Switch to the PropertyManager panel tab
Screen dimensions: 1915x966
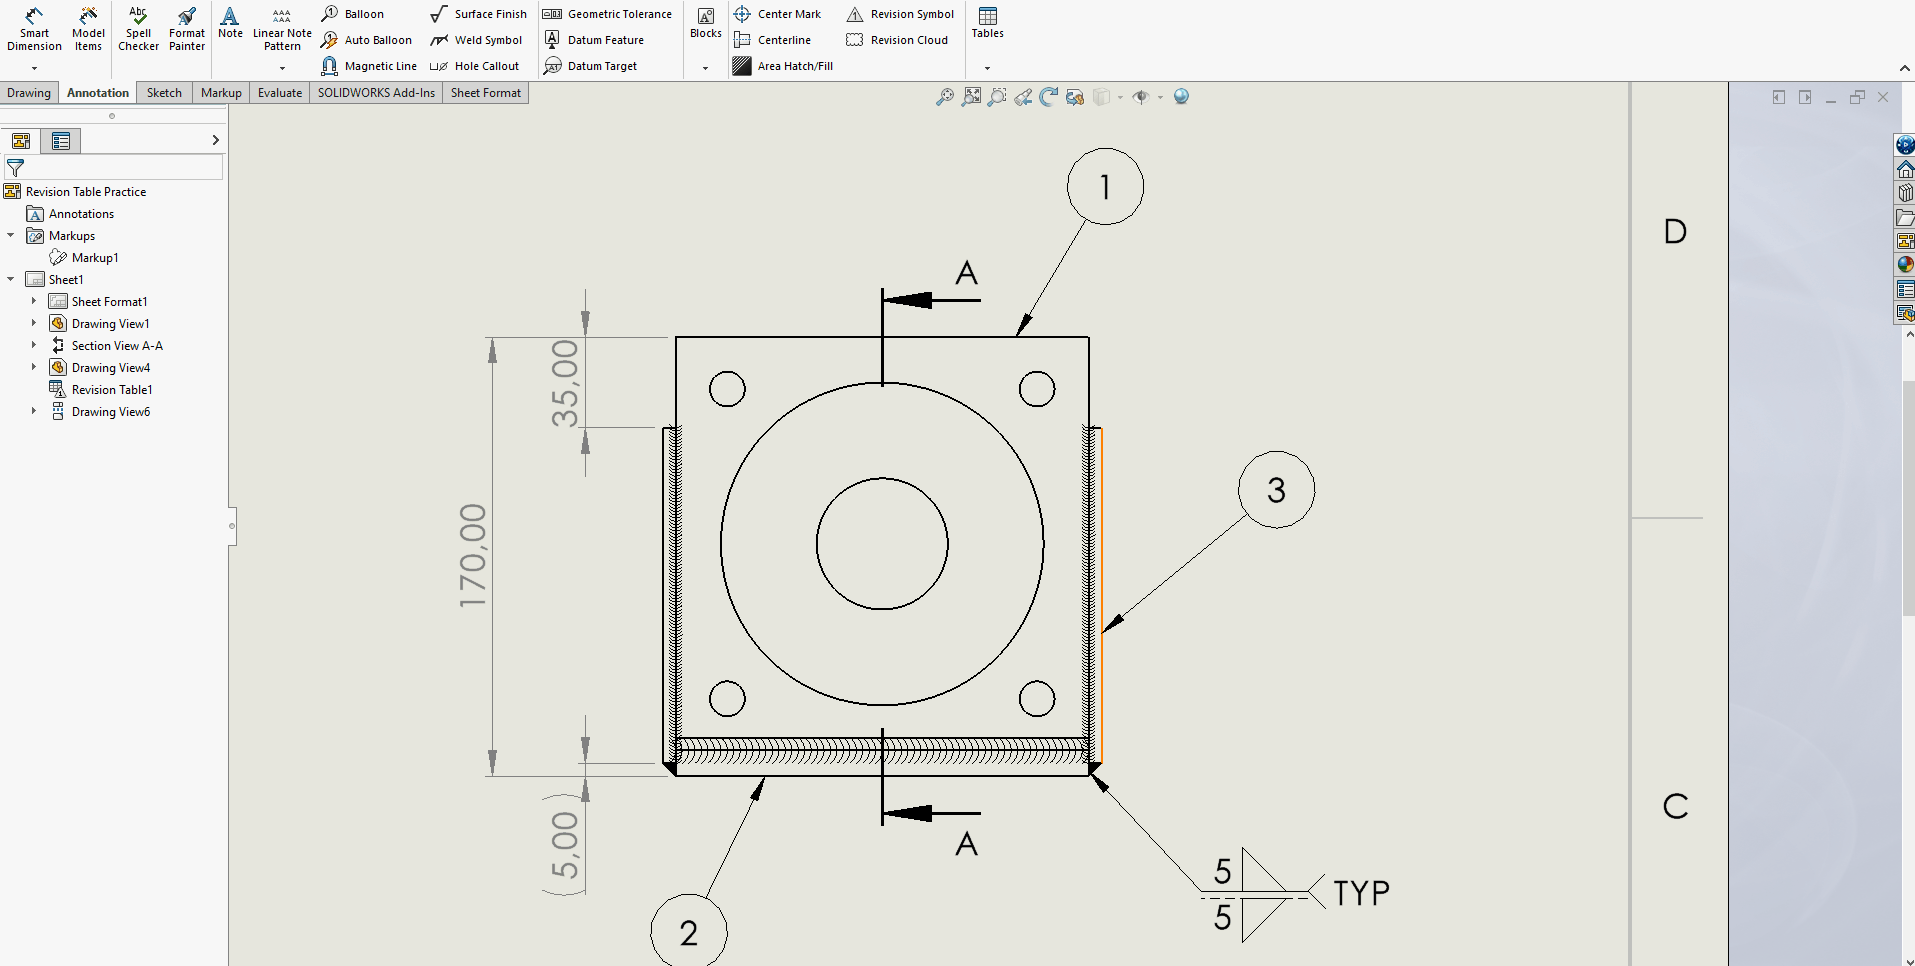(61, 141)
